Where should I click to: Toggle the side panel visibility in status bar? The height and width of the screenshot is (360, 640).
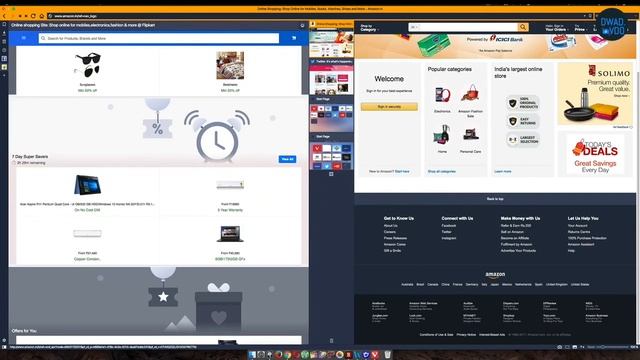click(4, 347)
